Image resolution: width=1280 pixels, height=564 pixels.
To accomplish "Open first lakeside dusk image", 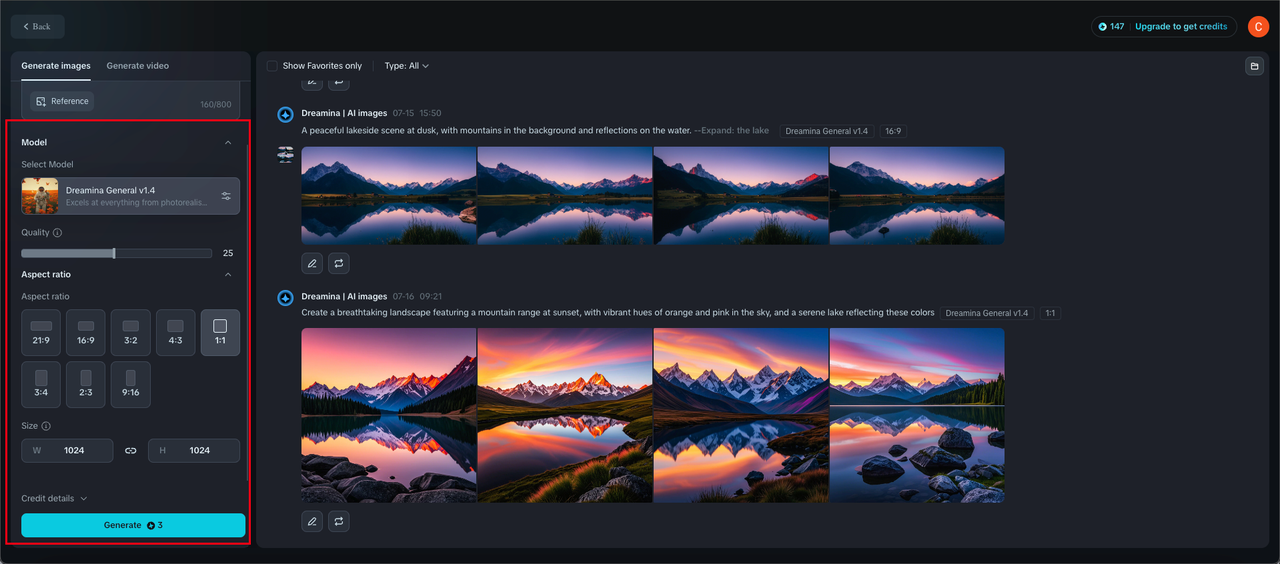I will pos(389,196).
